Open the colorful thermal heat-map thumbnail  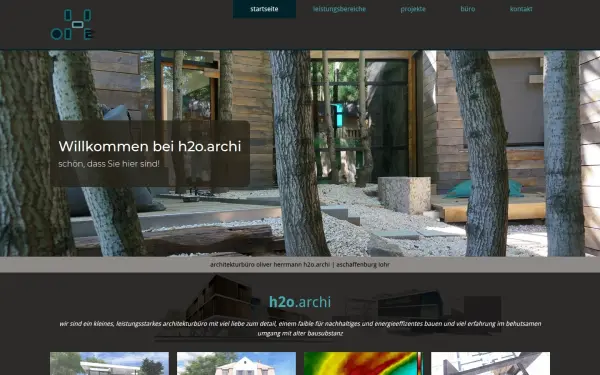click(363, 364)
